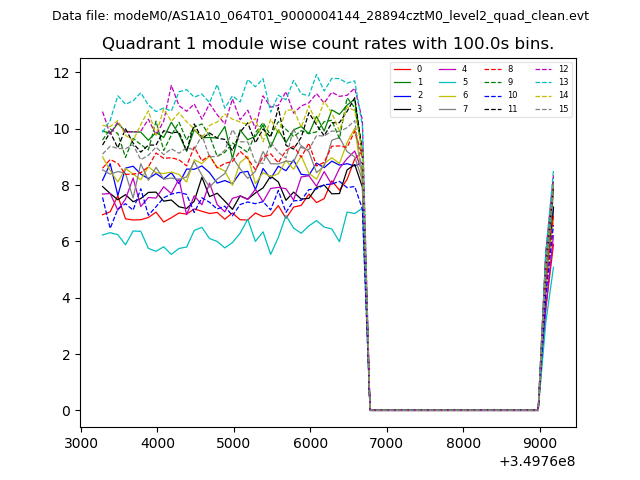Click the data file path text
The image size is (640, 480).
pos(320,16)
